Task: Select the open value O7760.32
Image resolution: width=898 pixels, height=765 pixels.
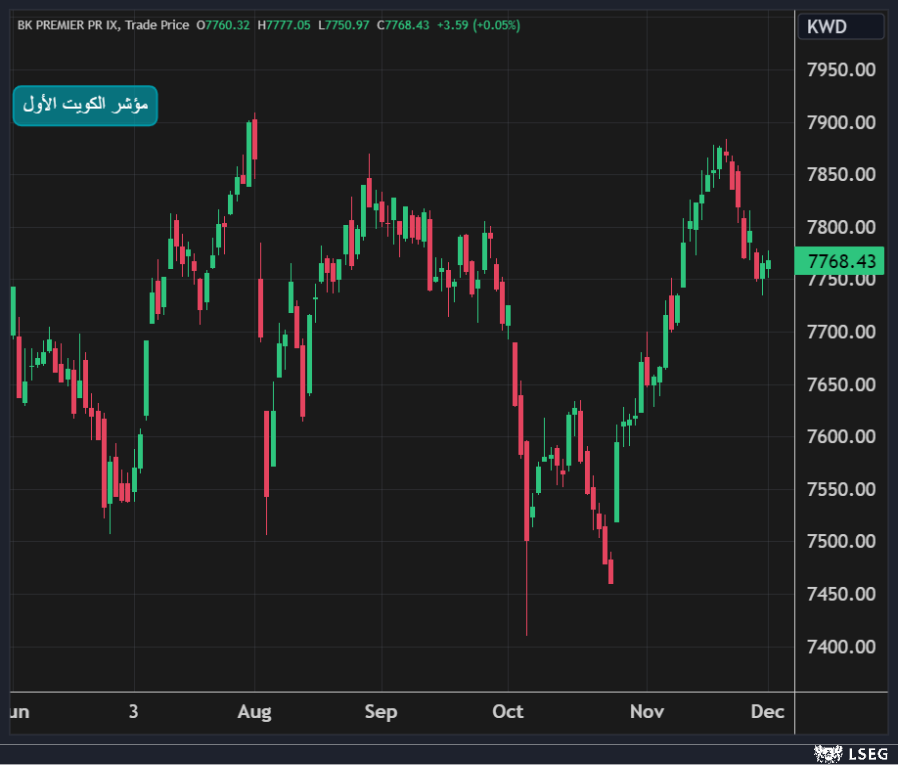Action: click(x=223, y=25)
